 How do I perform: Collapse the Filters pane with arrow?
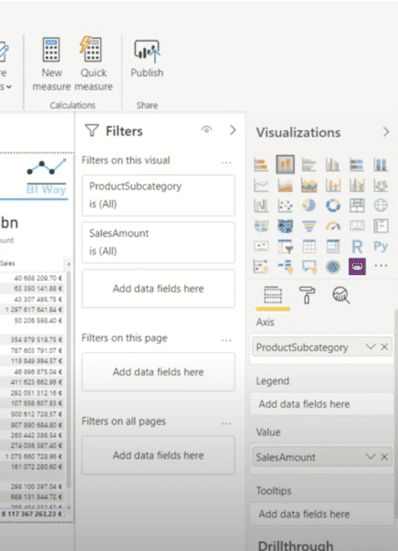[x=233, y=130]
